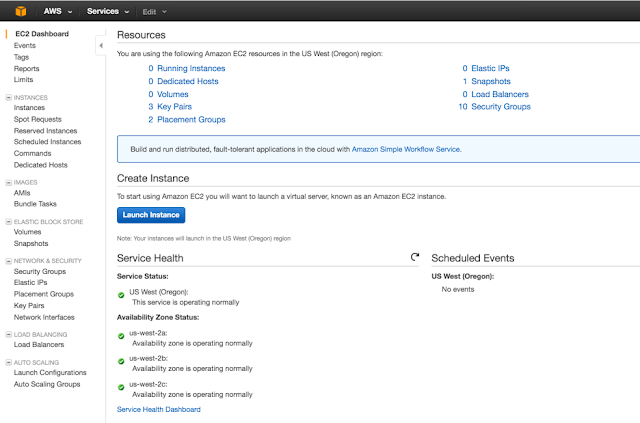Open Amazon Simple Workflow Service link

click(405, 149)
